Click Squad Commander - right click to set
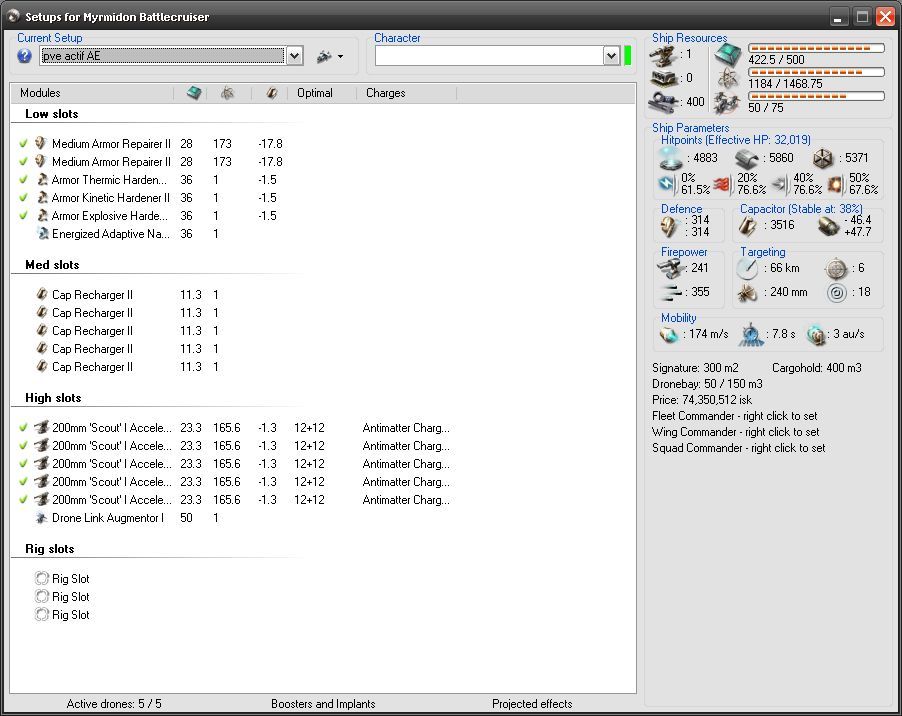Image resolution: width=902 pixels, height=716 pixels. click(x=739, y=447)
